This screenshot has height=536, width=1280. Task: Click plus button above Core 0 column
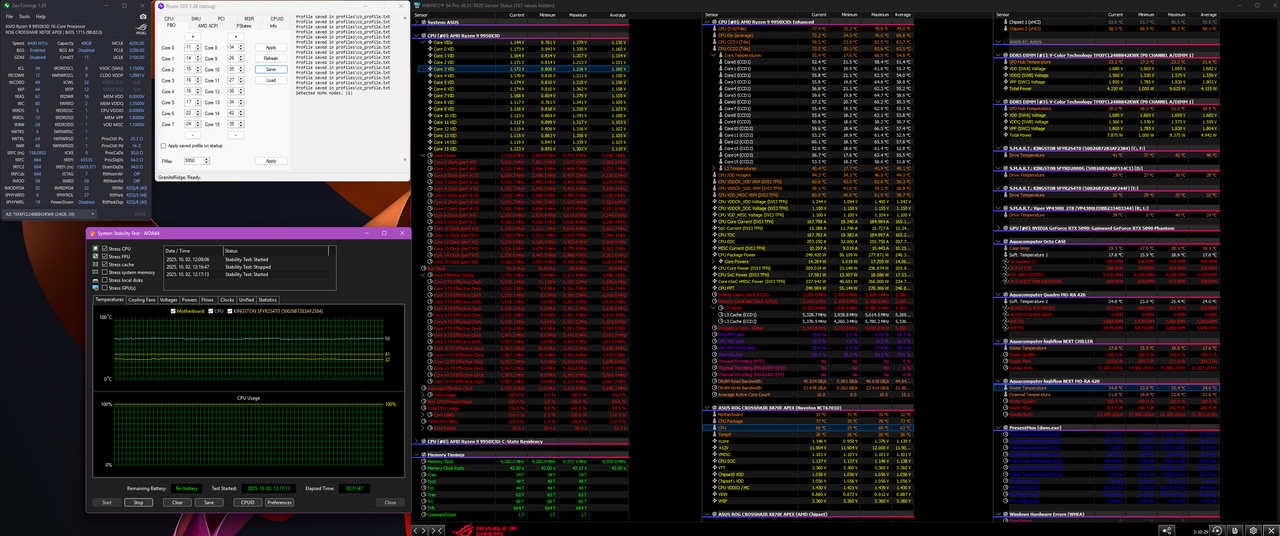[x=193, y=36]
